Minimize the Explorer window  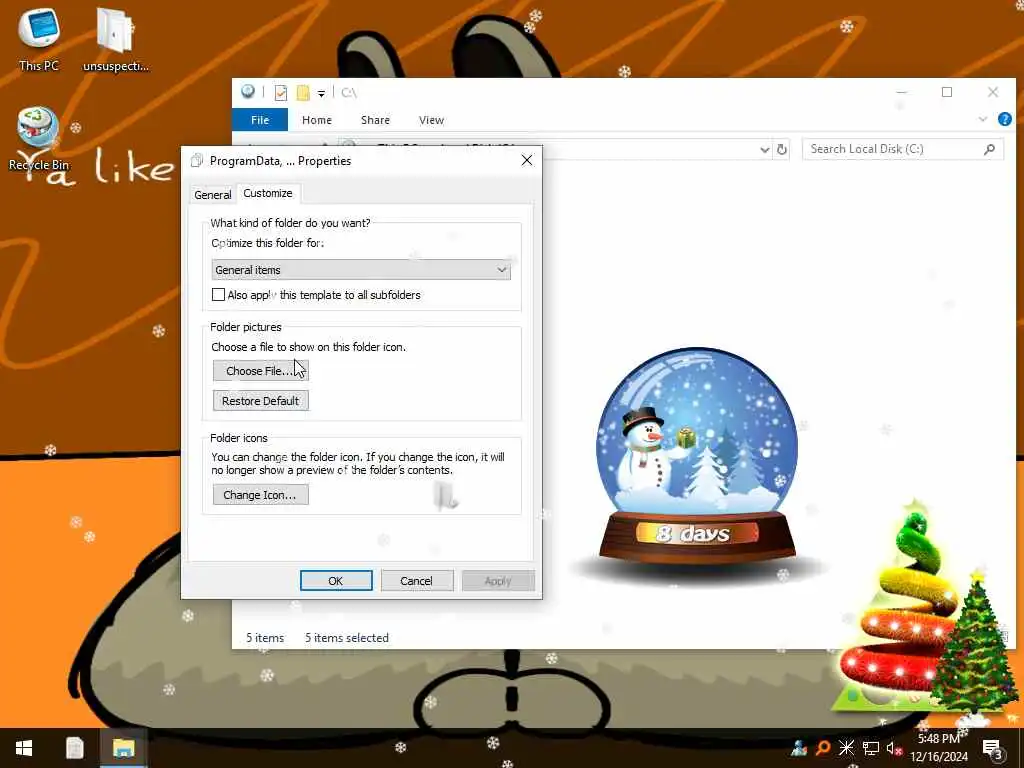click(x=902, y=92)
